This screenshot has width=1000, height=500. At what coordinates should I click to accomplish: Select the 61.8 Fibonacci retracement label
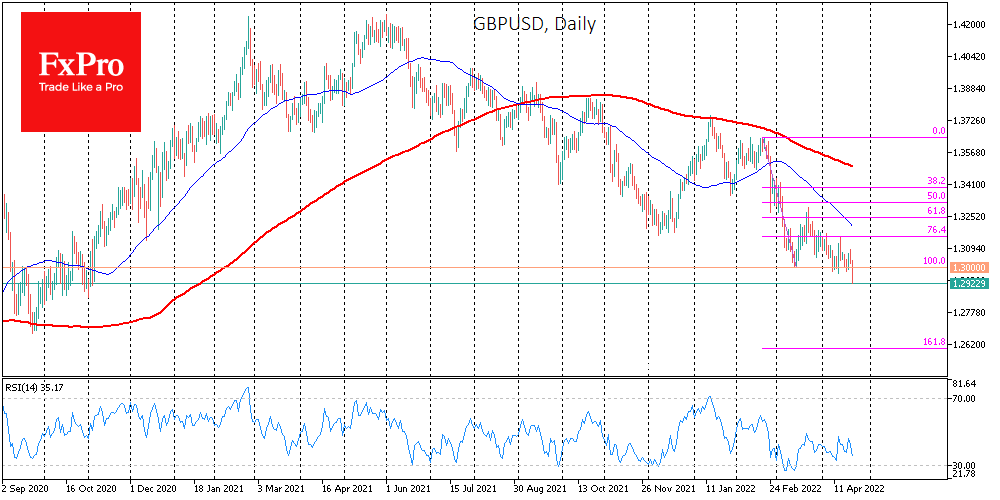[x=936, y=211]
